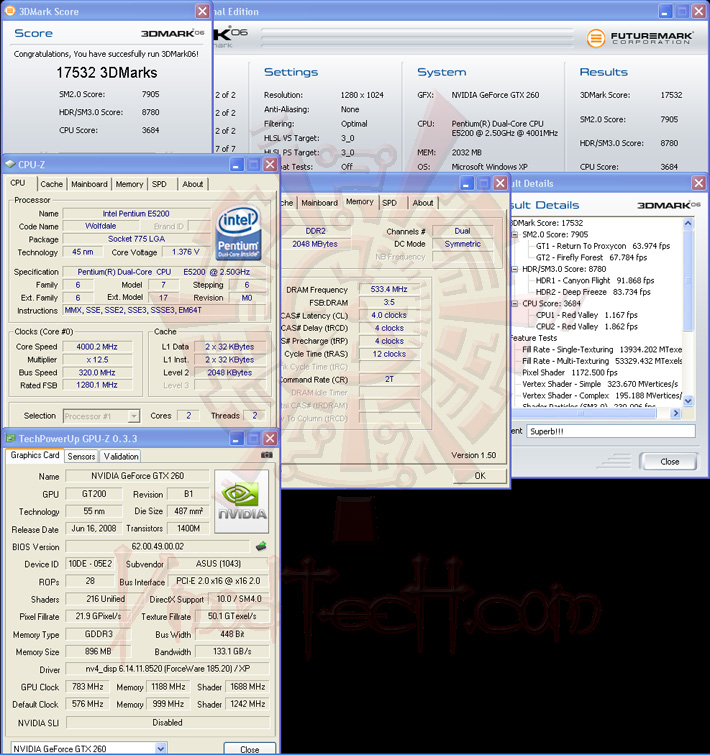Click the Core Speed value 4000.2 MHz
The image size is (710, 755).
(x=97, y=347)
